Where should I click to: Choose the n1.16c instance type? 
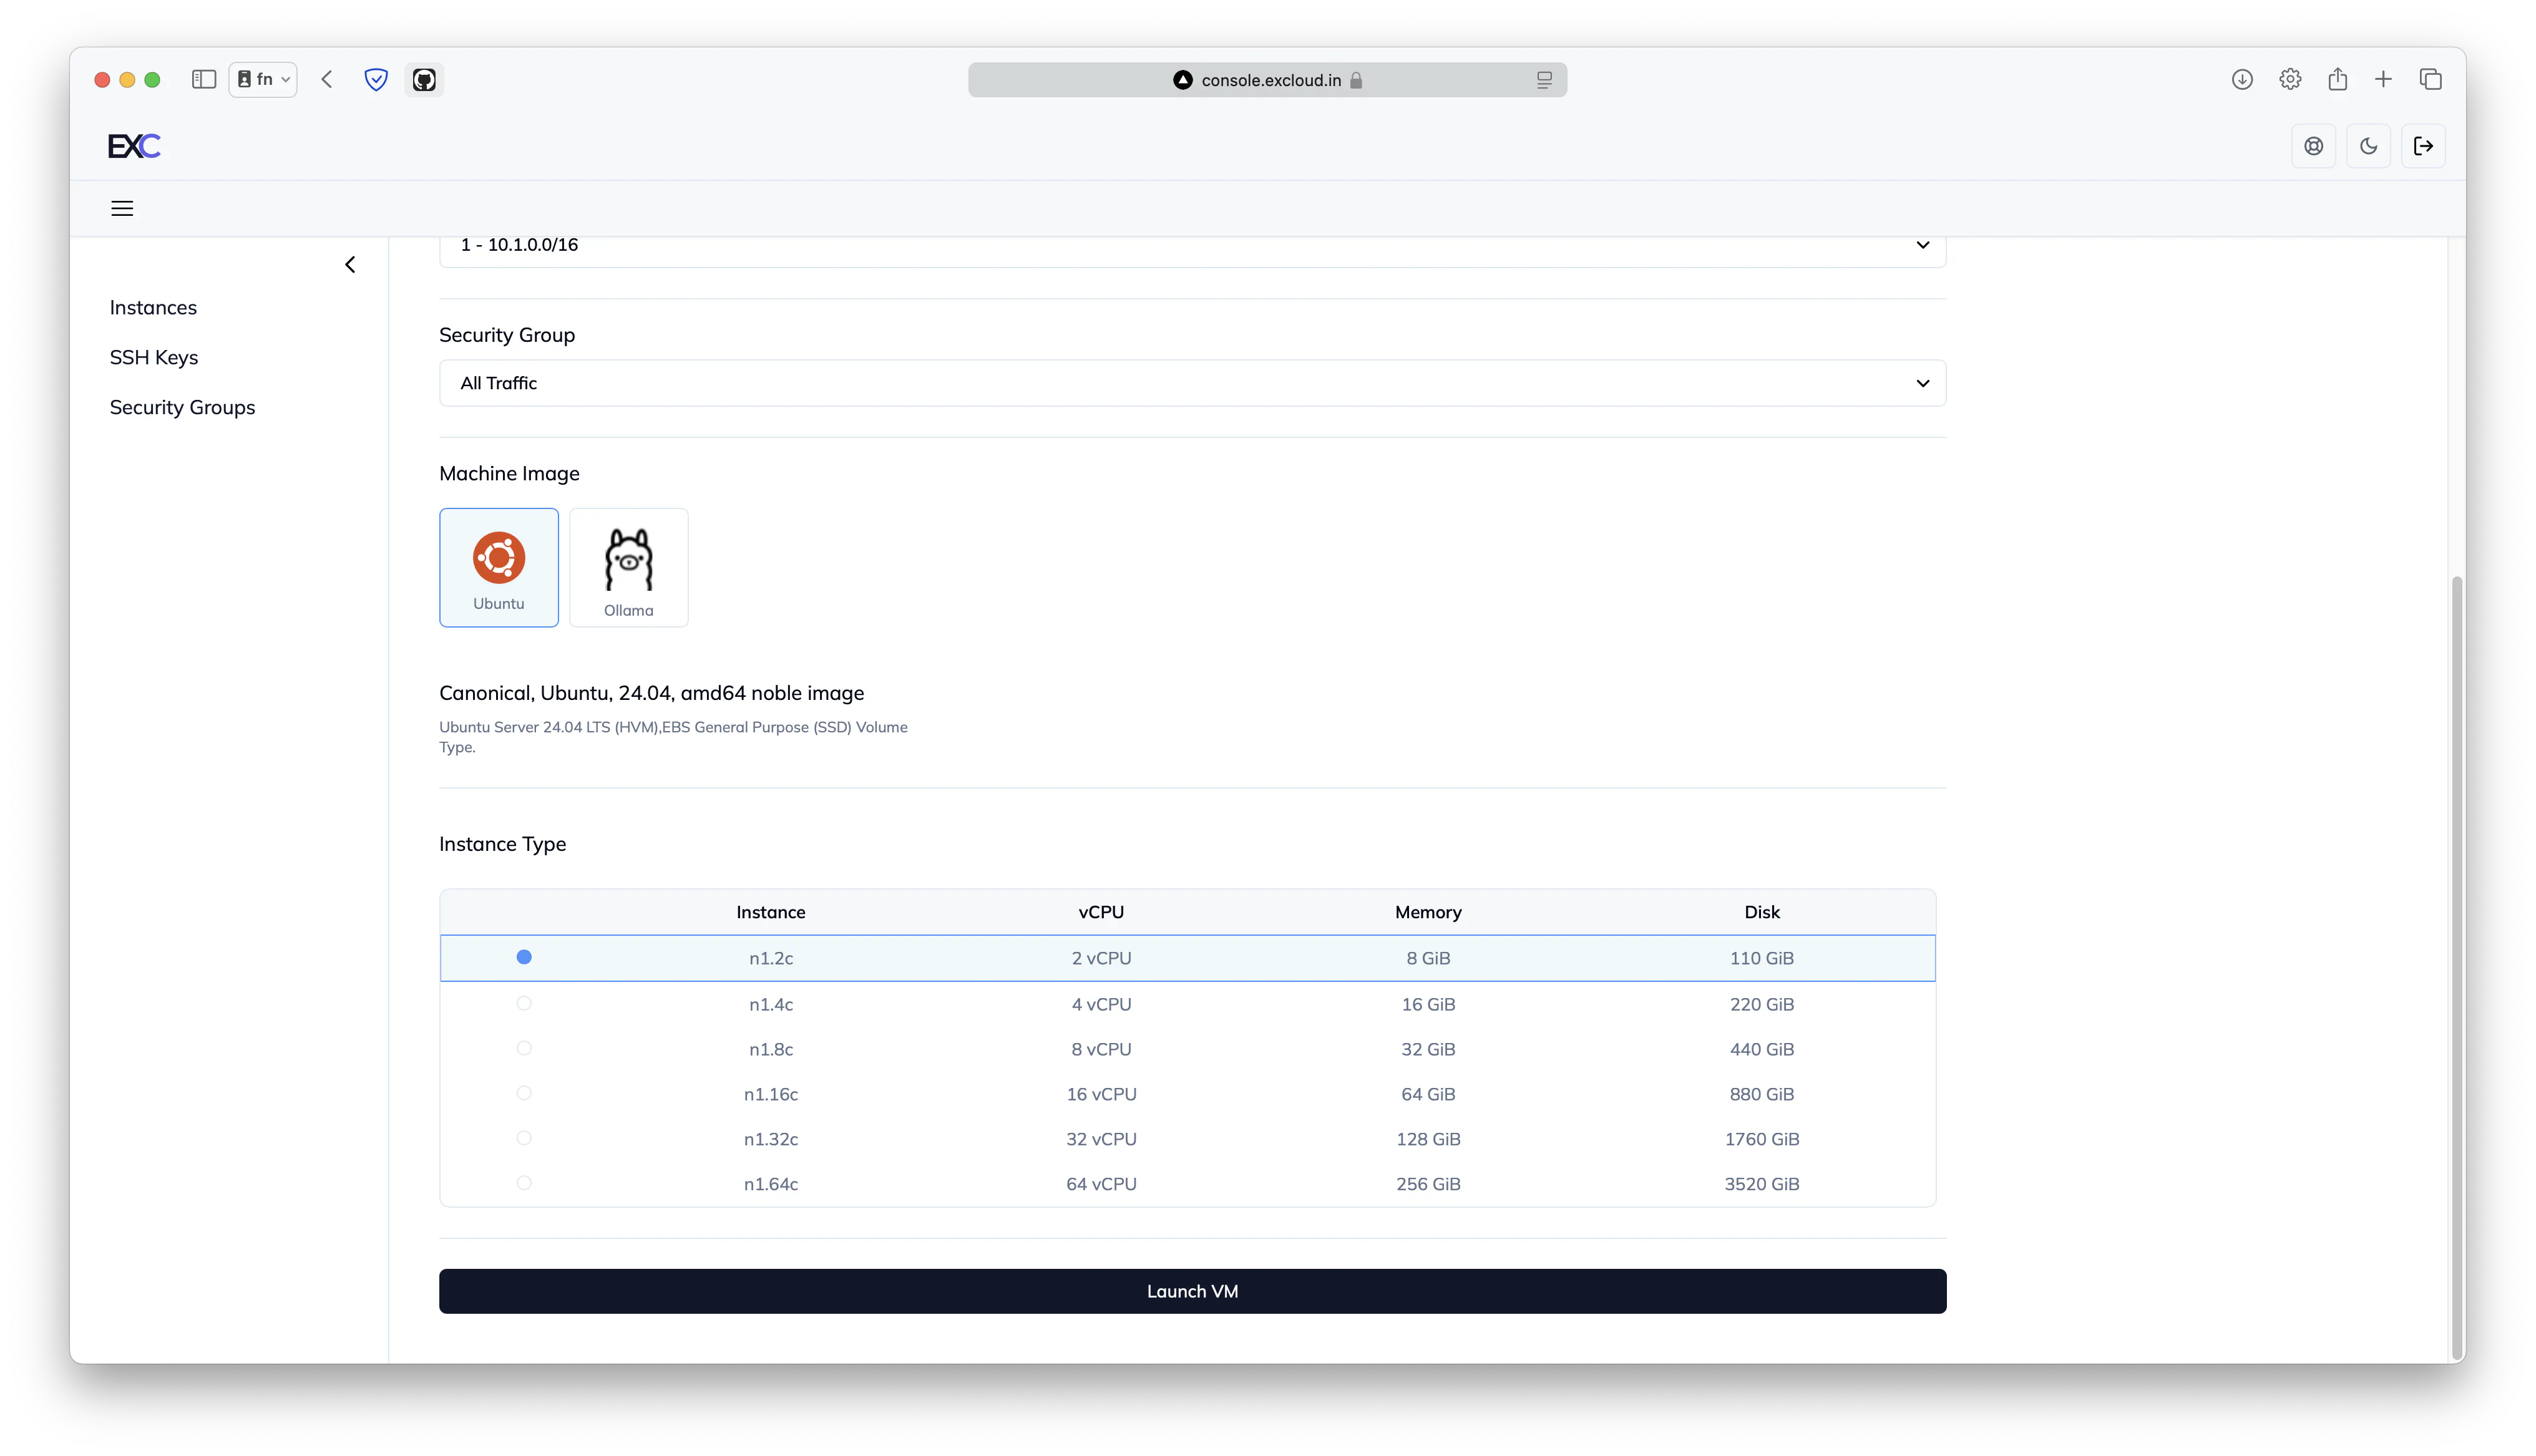pyautogui.click(x=524, y=1092)
